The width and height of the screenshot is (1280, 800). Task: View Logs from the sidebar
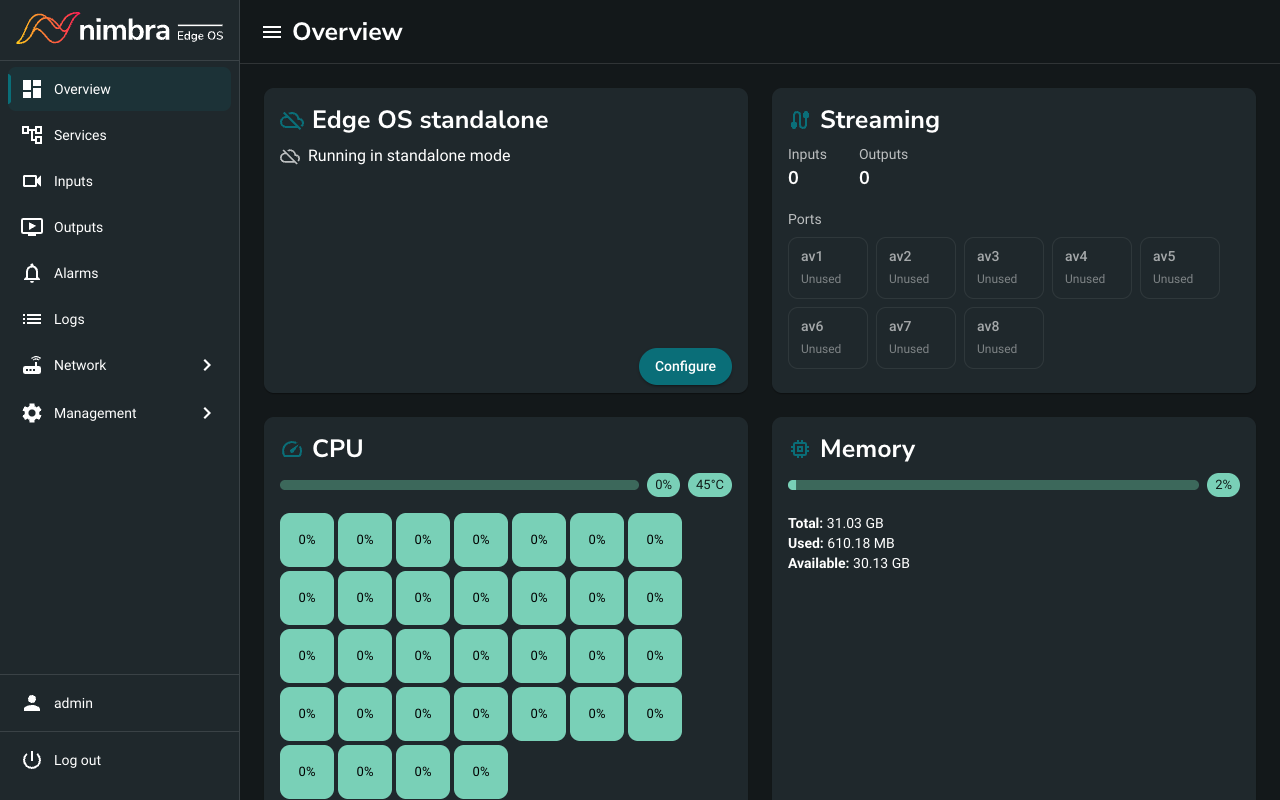[x=120, y=319]
